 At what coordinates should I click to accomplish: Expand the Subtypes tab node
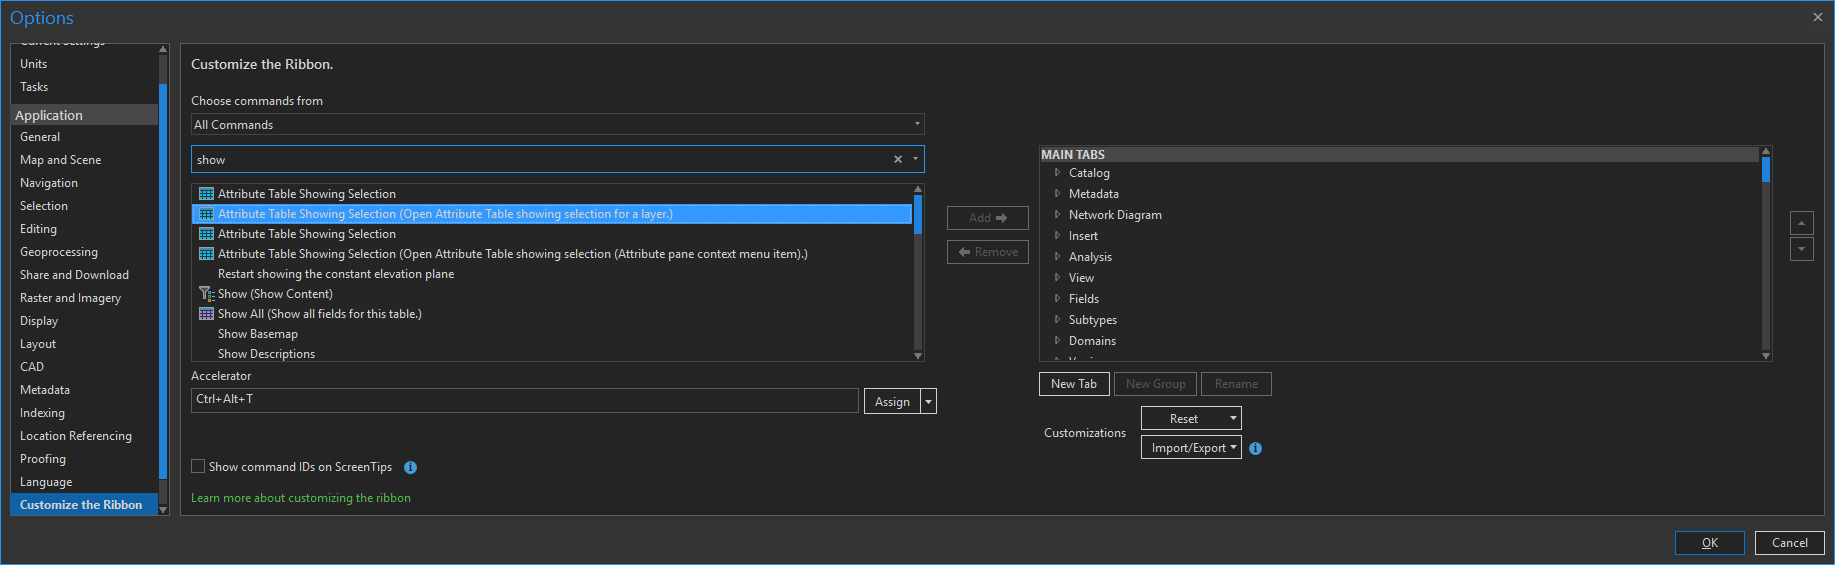pos(1057,320)
